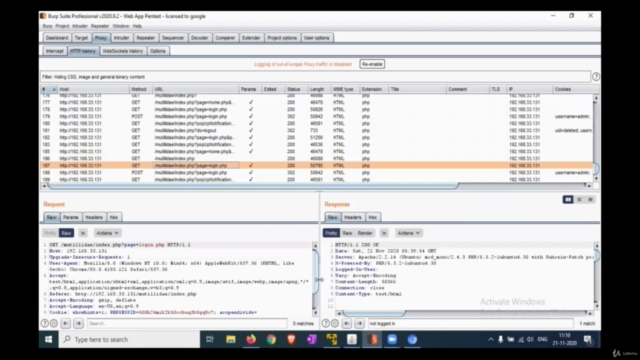Click Response search field containing 'not logged in'
Screen dimensions: 640x360
pyautogui.click(x=471, y=323)
